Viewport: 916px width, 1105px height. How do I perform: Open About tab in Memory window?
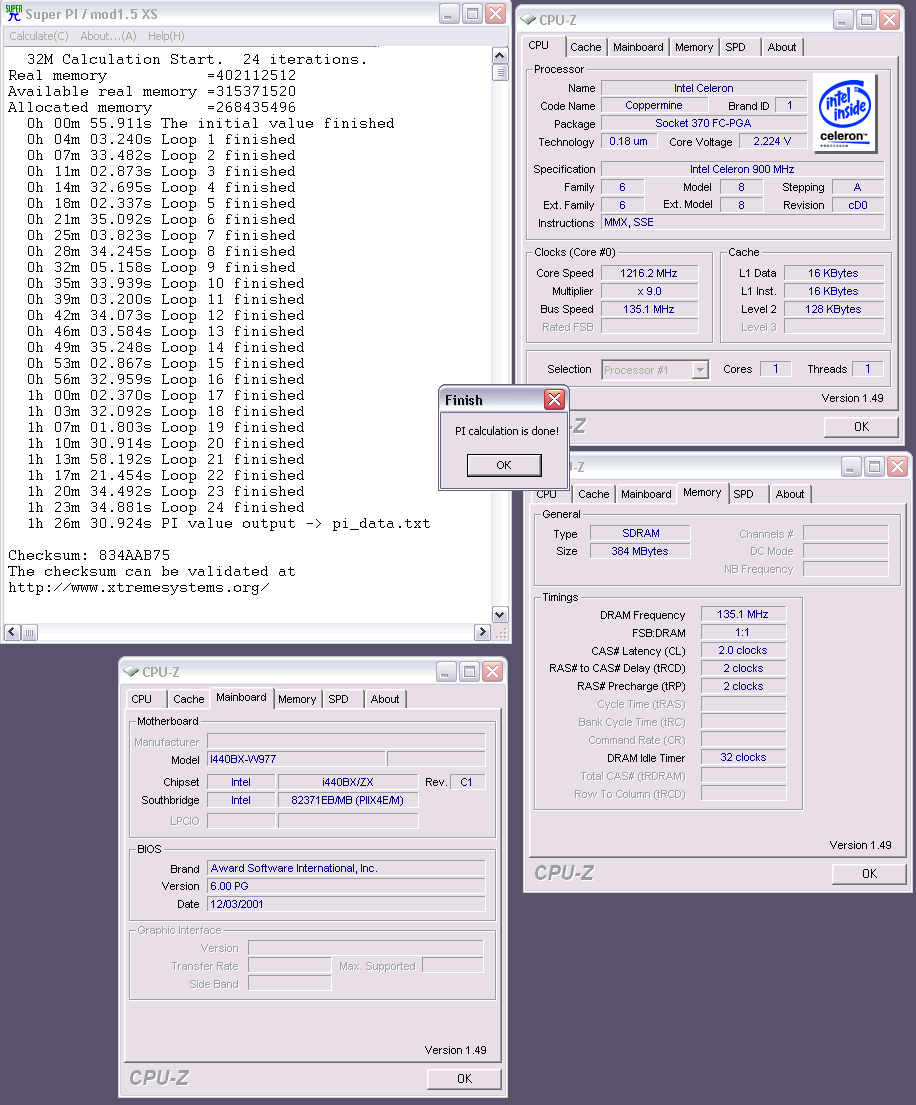coord(789,494)
